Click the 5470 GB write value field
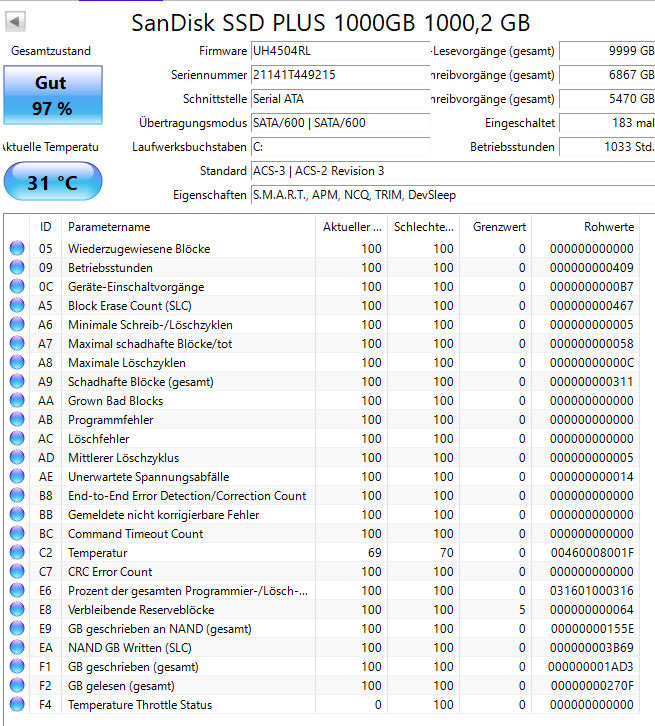The width and height of the screenshot is (655, 726). coord(607,99)
